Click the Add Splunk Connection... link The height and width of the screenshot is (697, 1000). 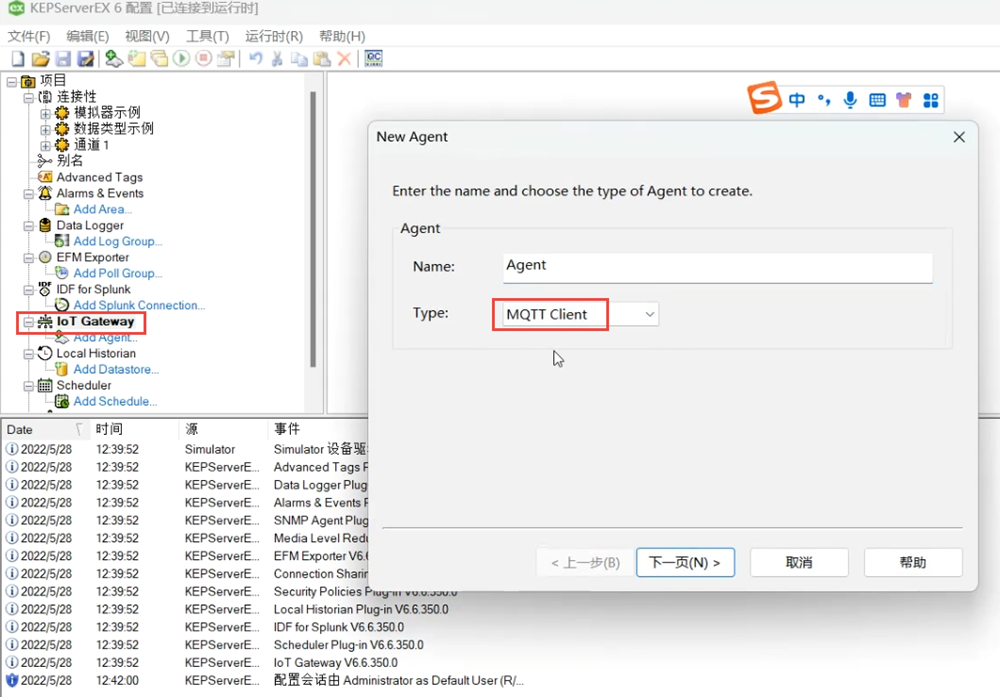point(139,305)
